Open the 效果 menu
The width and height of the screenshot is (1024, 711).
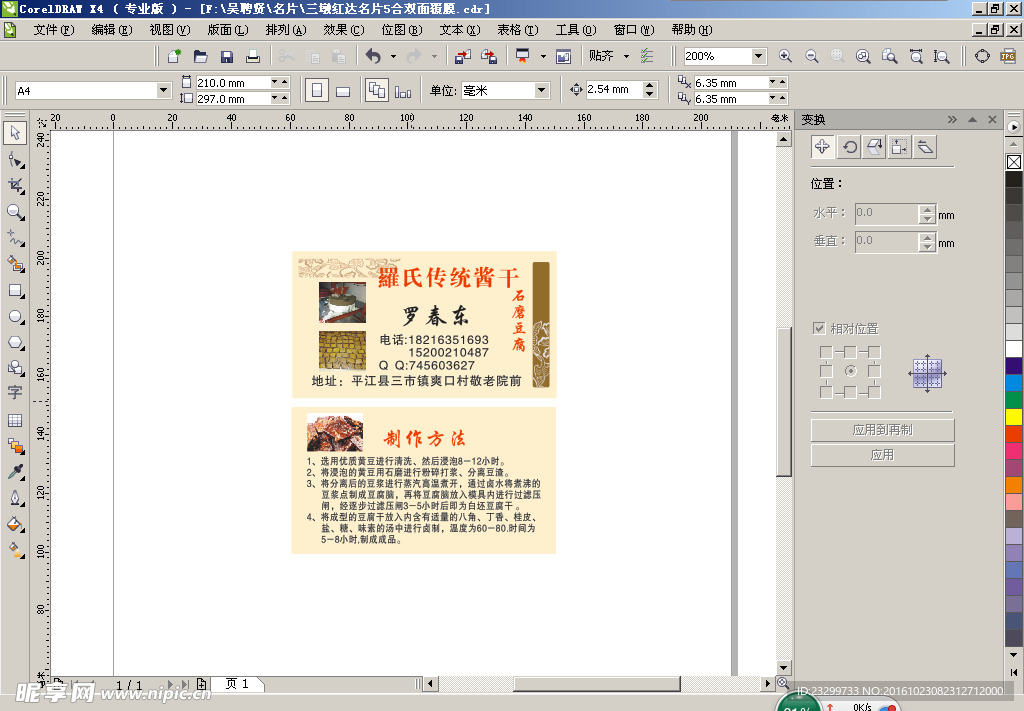tap(342, 30)
